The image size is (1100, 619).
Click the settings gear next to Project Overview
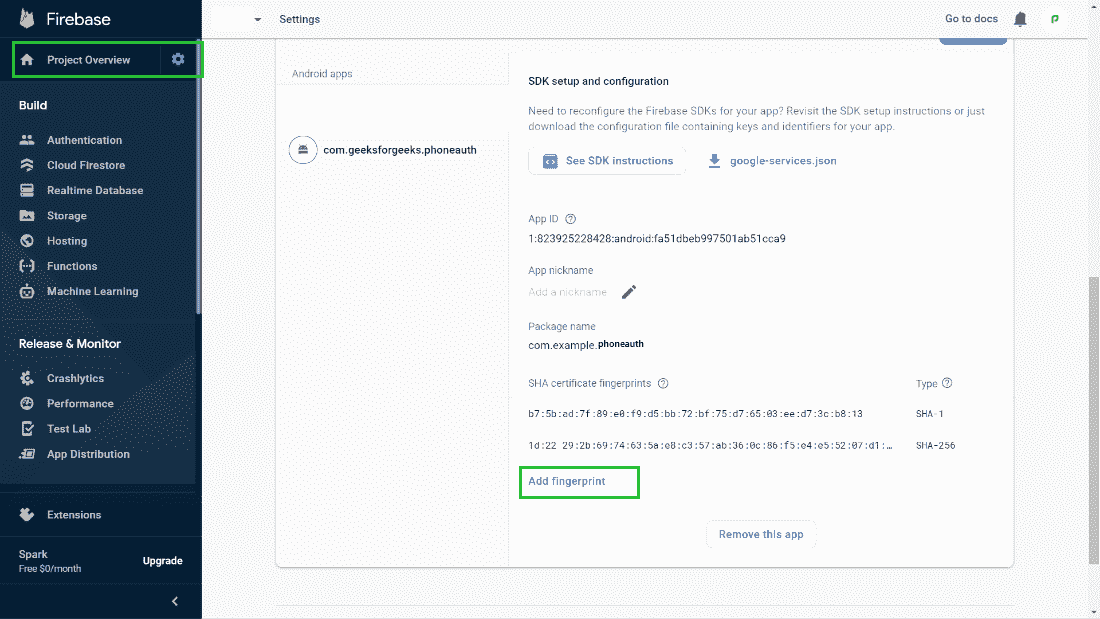click(178, 60)
